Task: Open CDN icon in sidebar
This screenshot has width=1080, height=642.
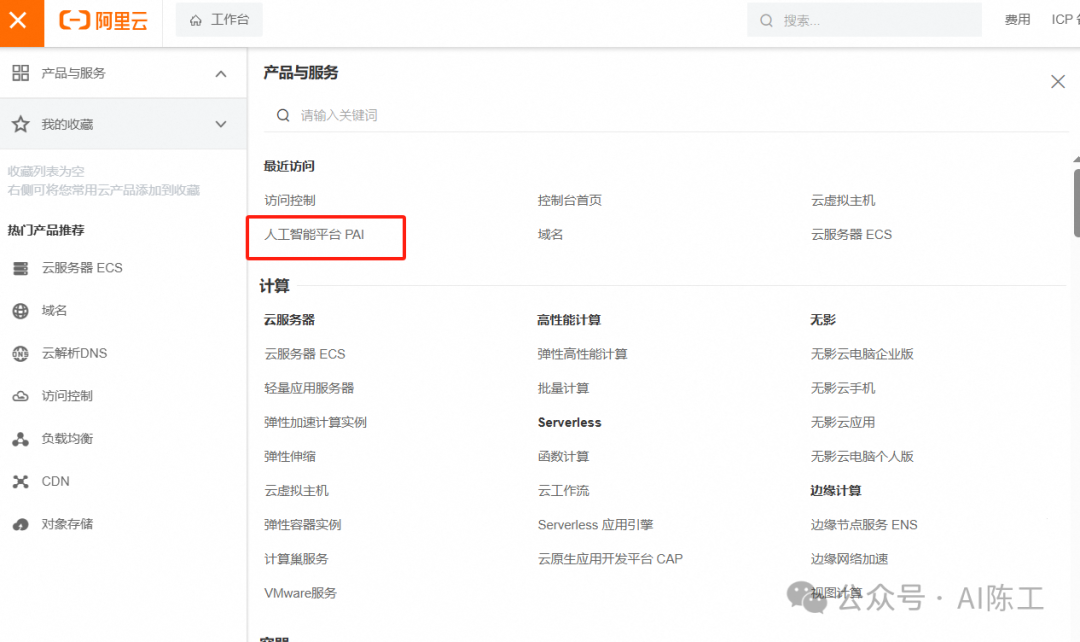Action: tap(21, 482)
